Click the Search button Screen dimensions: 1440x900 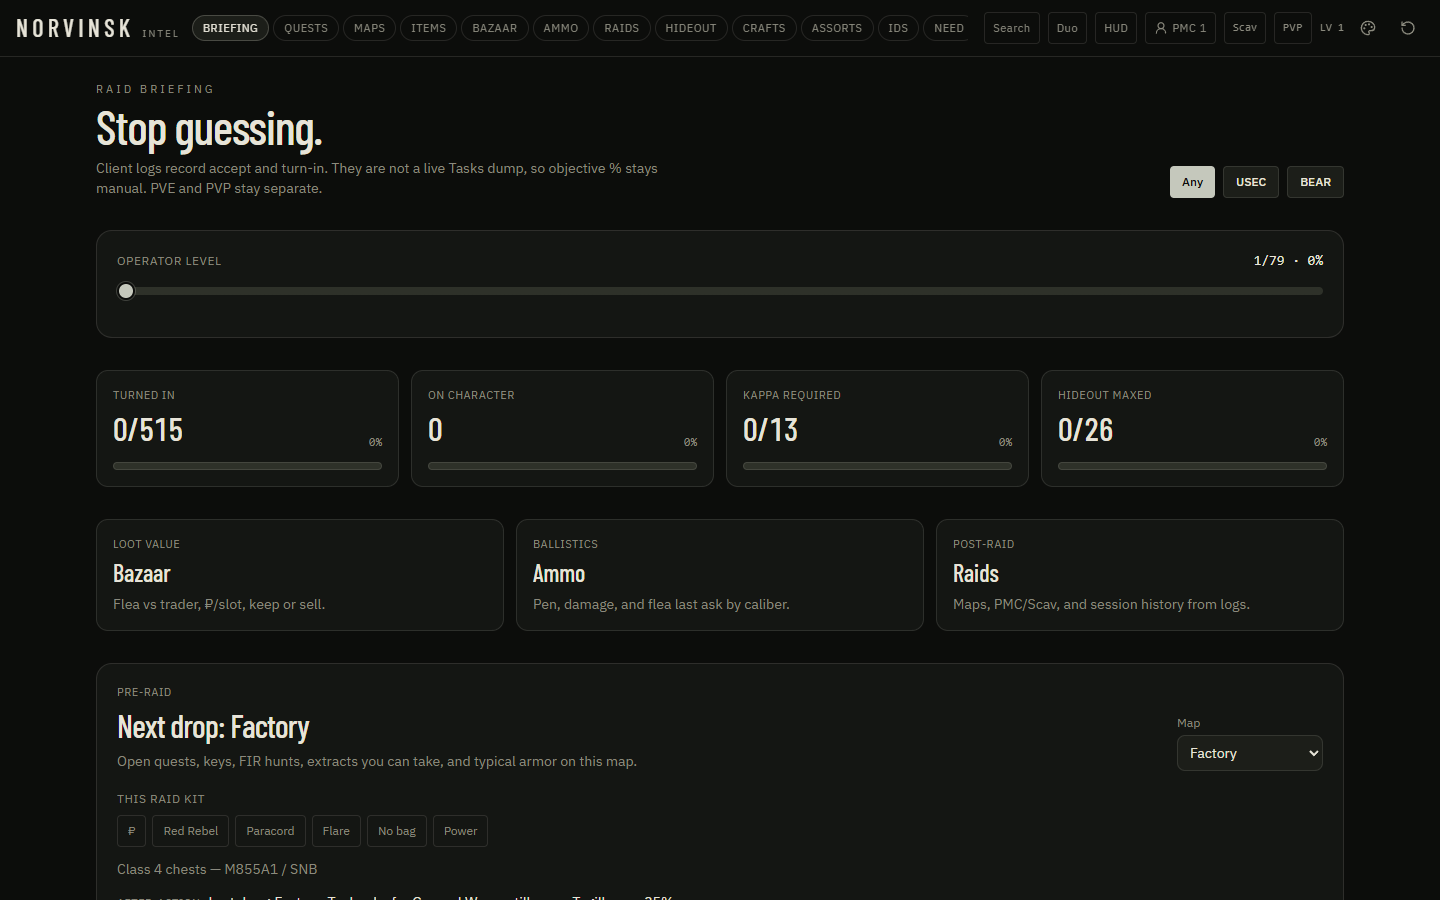coord(1012,28)
